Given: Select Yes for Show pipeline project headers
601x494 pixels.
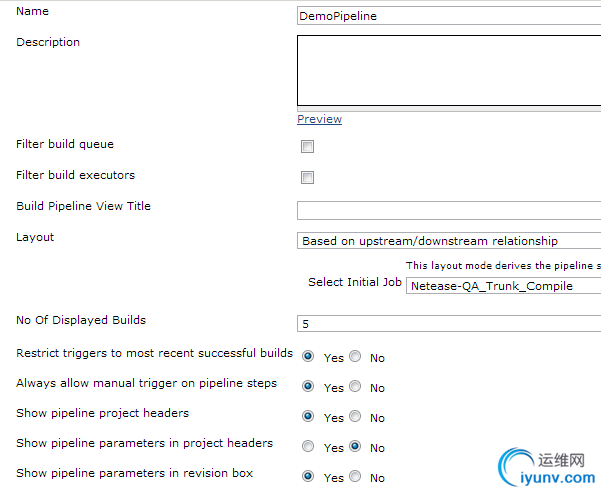Looking at the screenshot, I should 308,416.
